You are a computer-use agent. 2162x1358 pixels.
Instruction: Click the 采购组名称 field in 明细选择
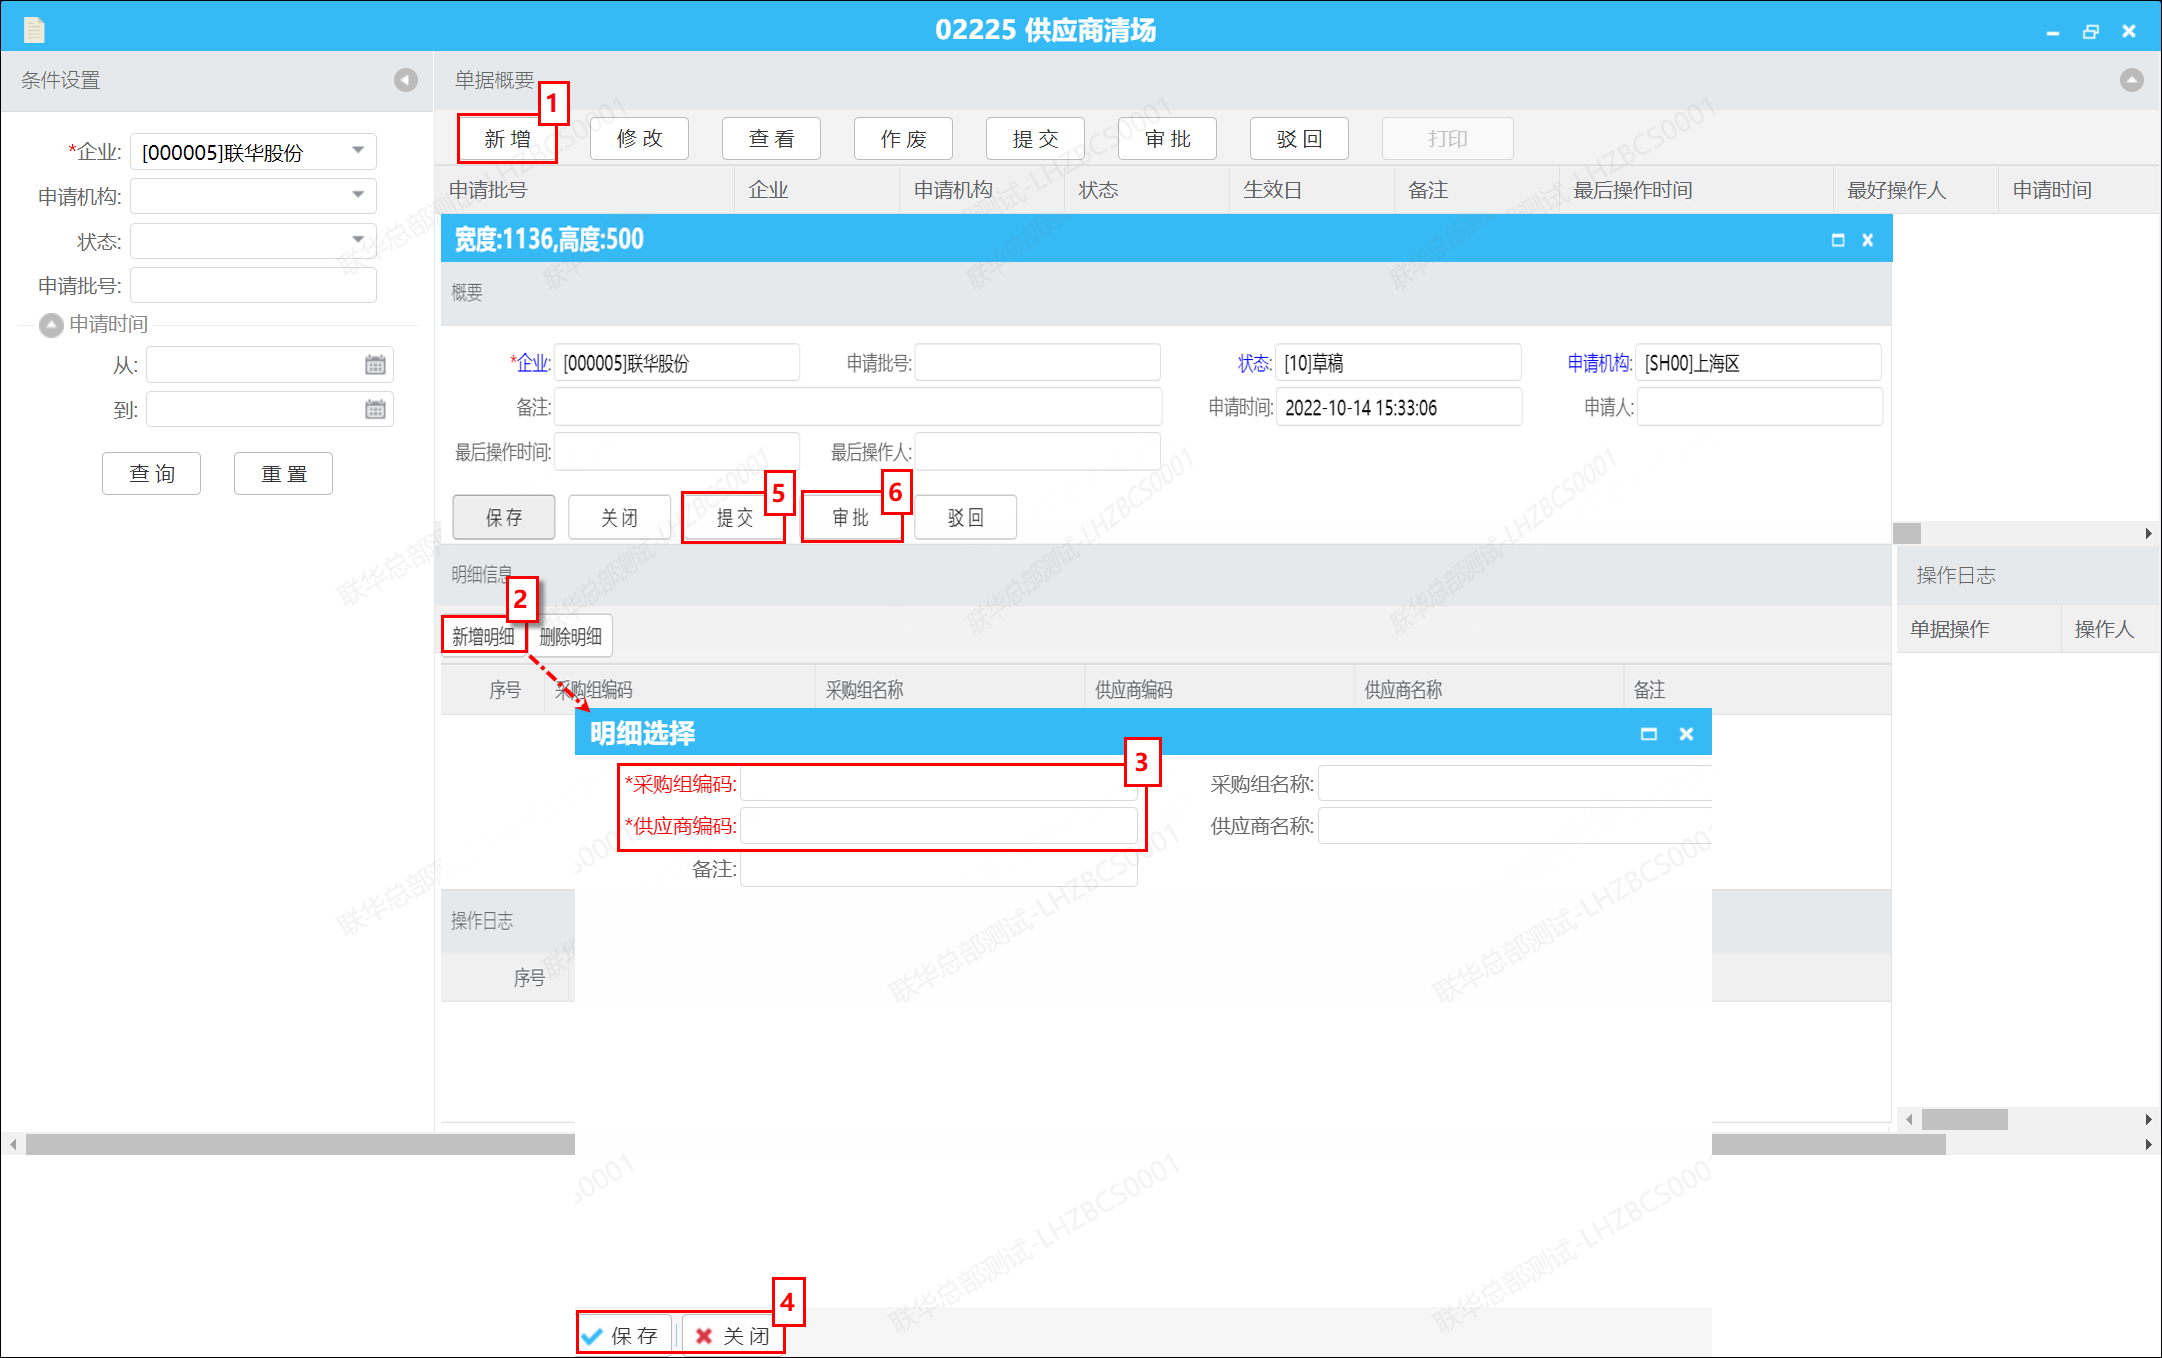pos(1514,784)
